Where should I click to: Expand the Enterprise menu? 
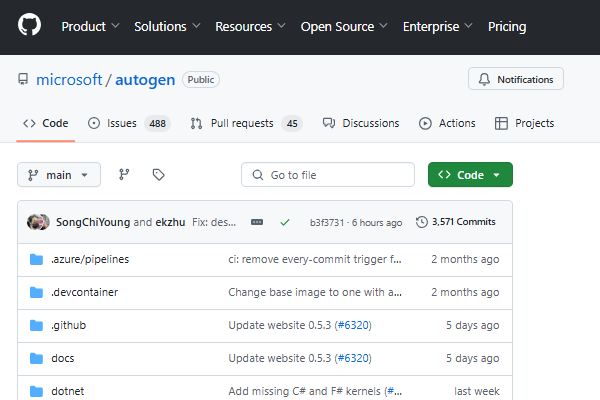click(438, 26)
